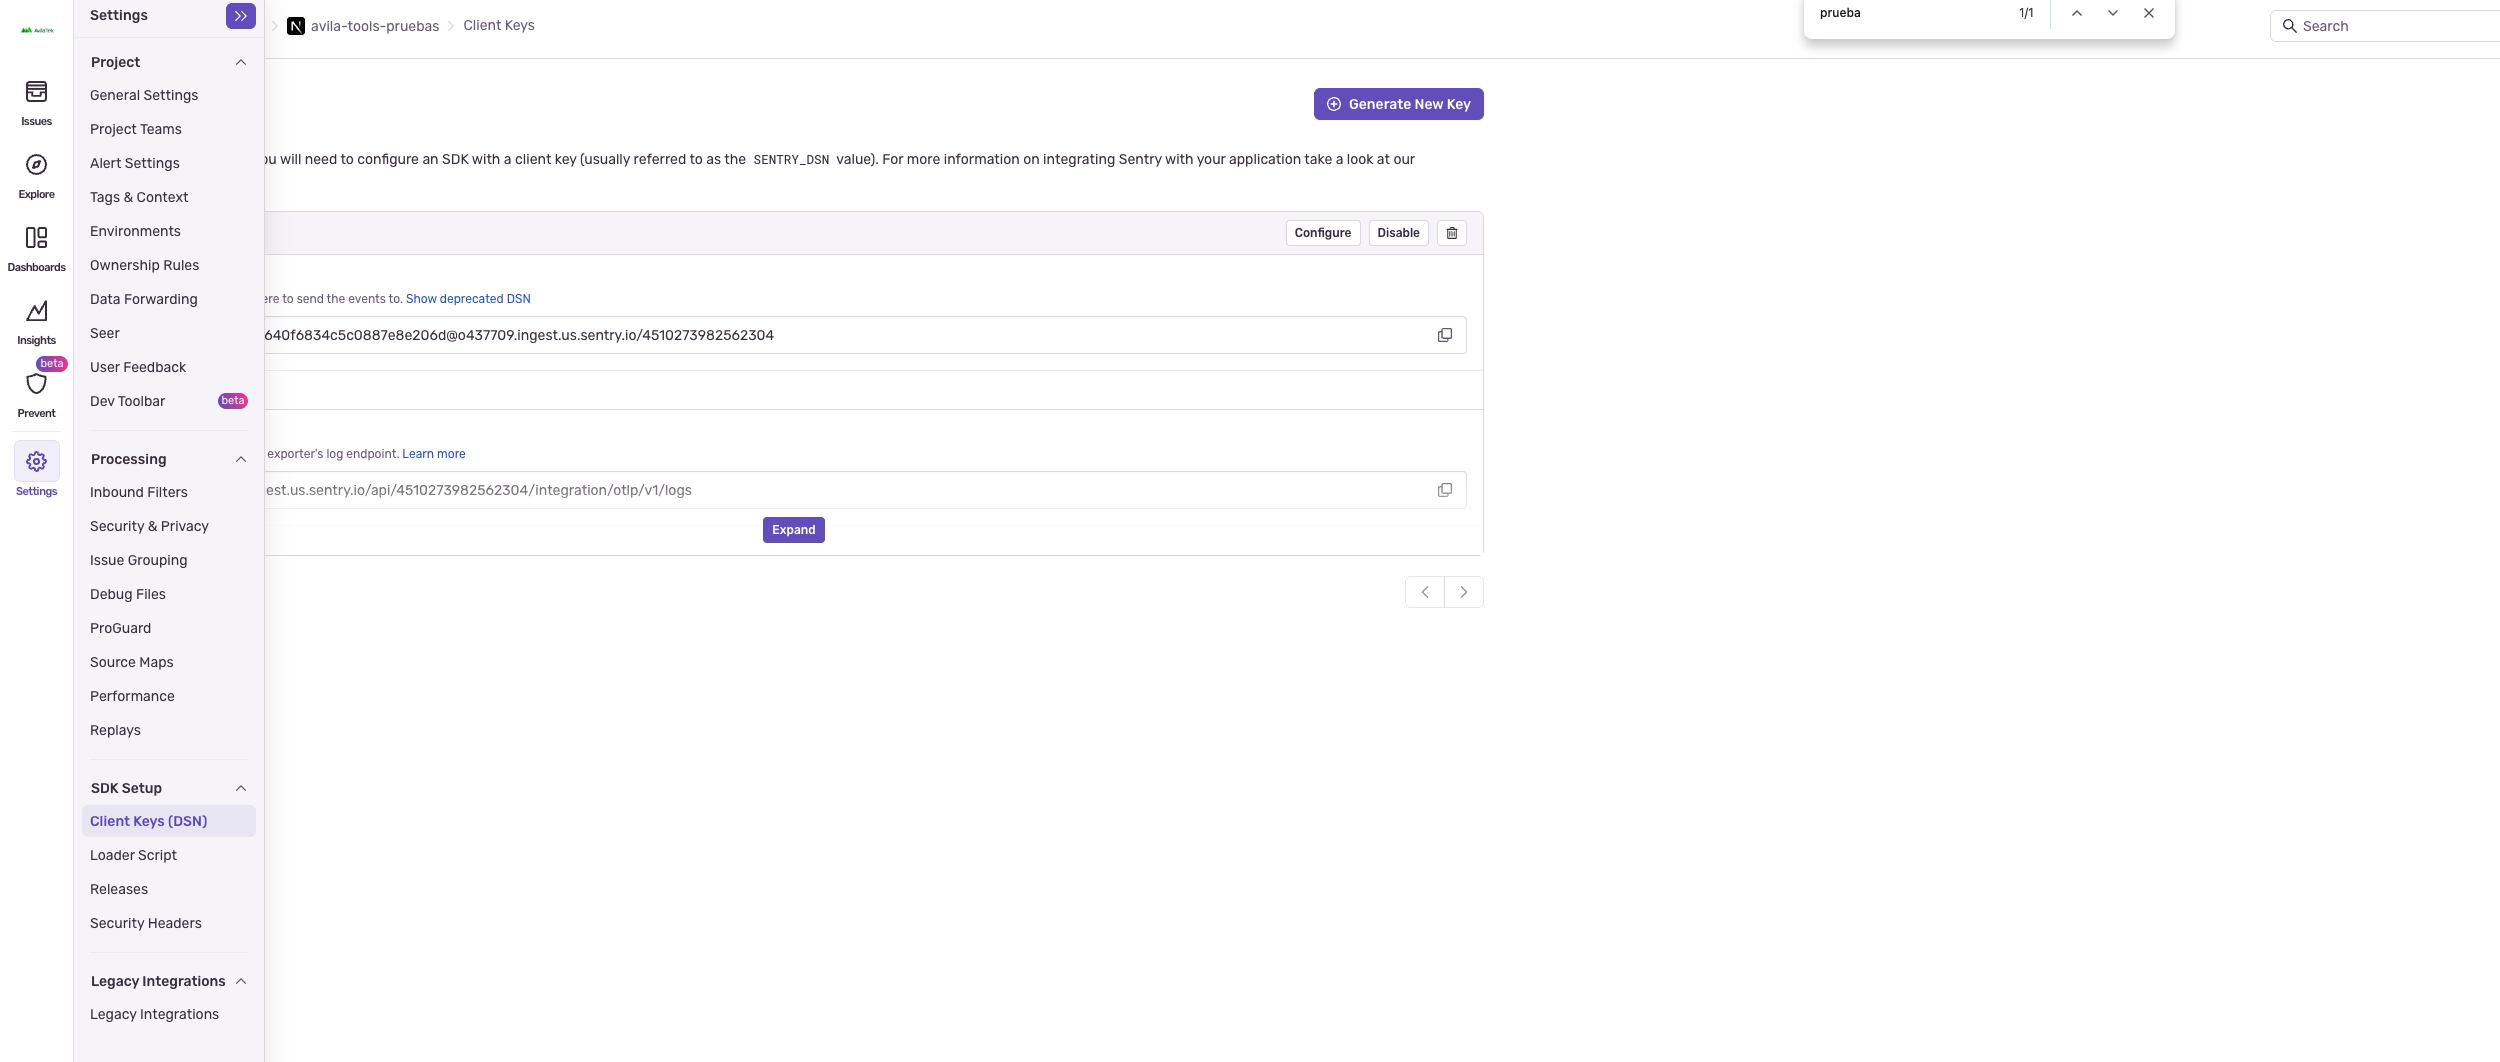Collapse the Project section
This screenshot has height=1062, width=2500.
pyautogui.click(x=241, y=62)
